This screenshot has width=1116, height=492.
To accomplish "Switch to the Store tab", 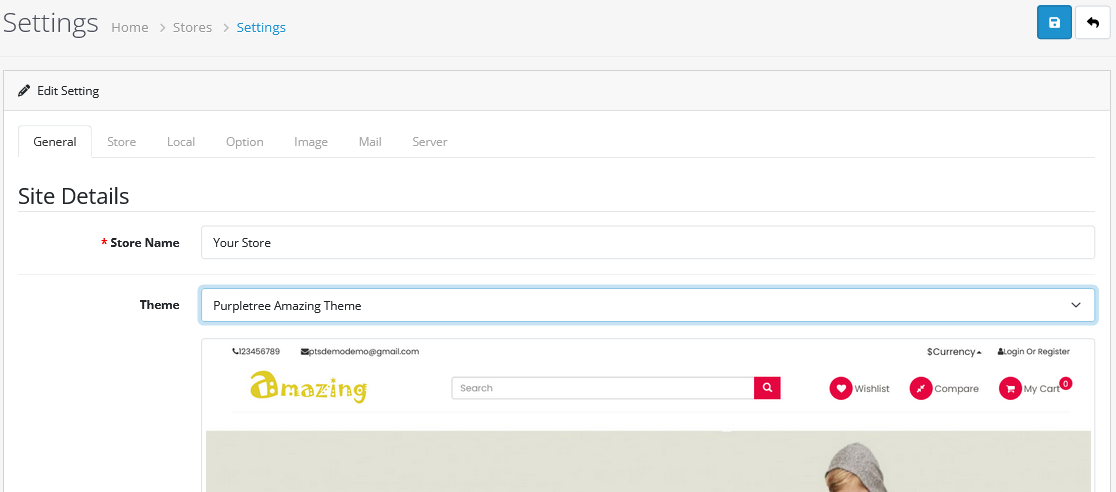I will (122, 142).
